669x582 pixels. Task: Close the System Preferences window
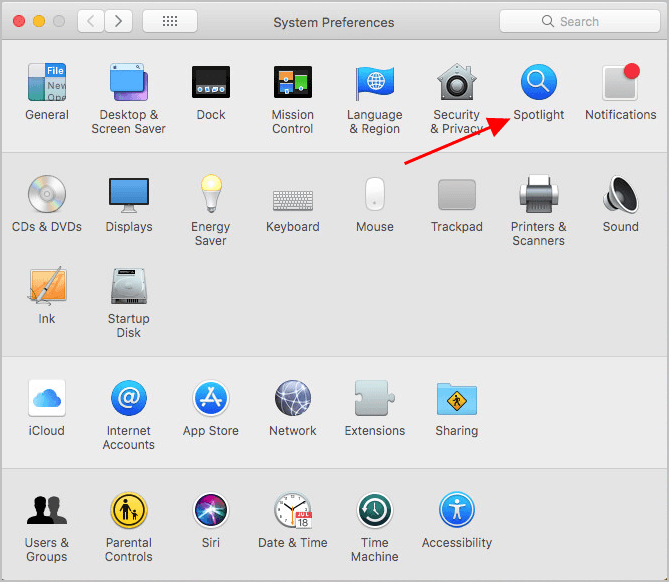[19, 21]
